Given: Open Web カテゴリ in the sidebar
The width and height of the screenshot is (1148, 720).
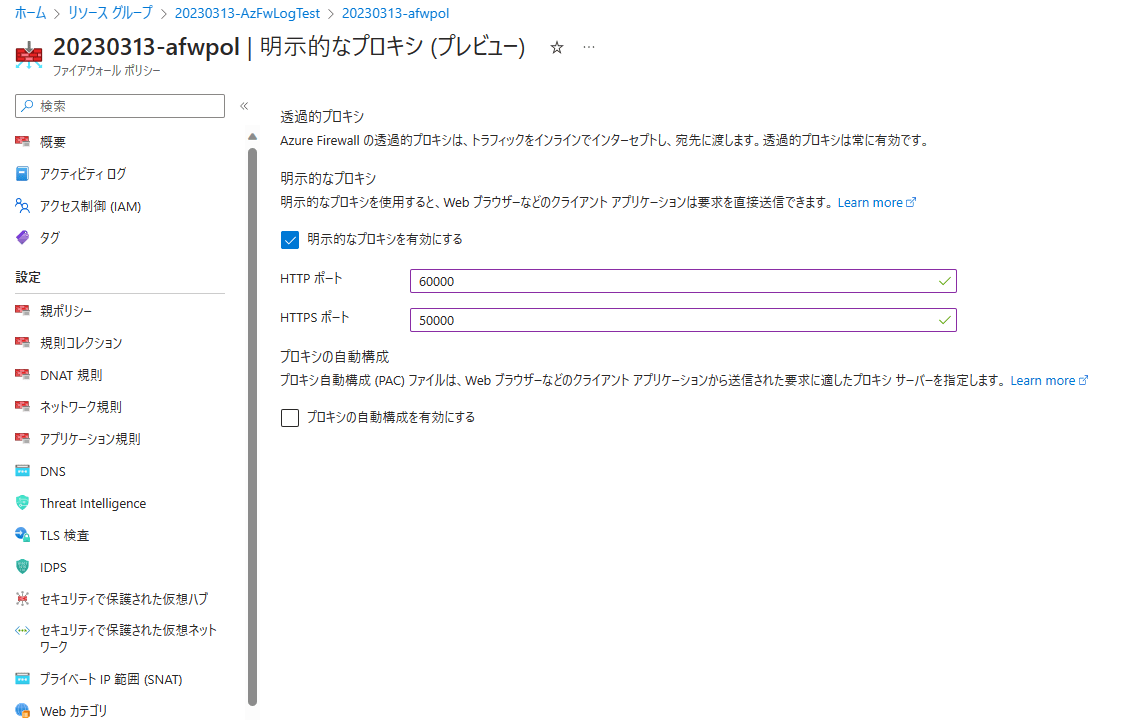Looking at the screenshot, I should coord(73,711).
